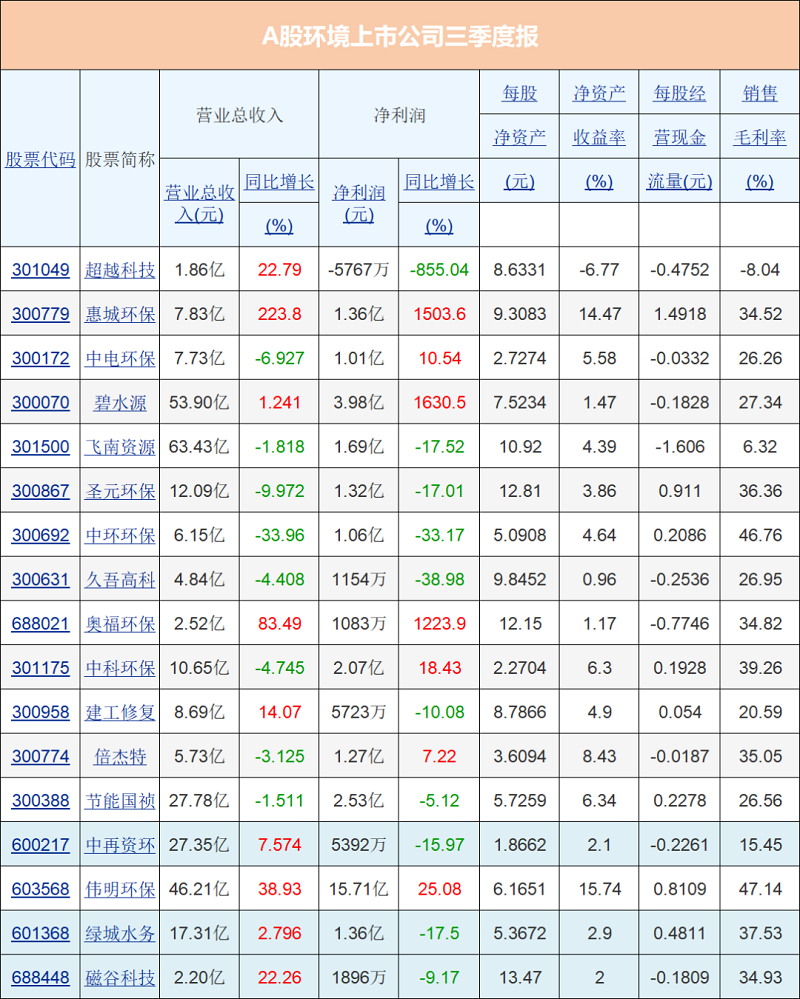Open stock code 688448 link

(40, 977)
